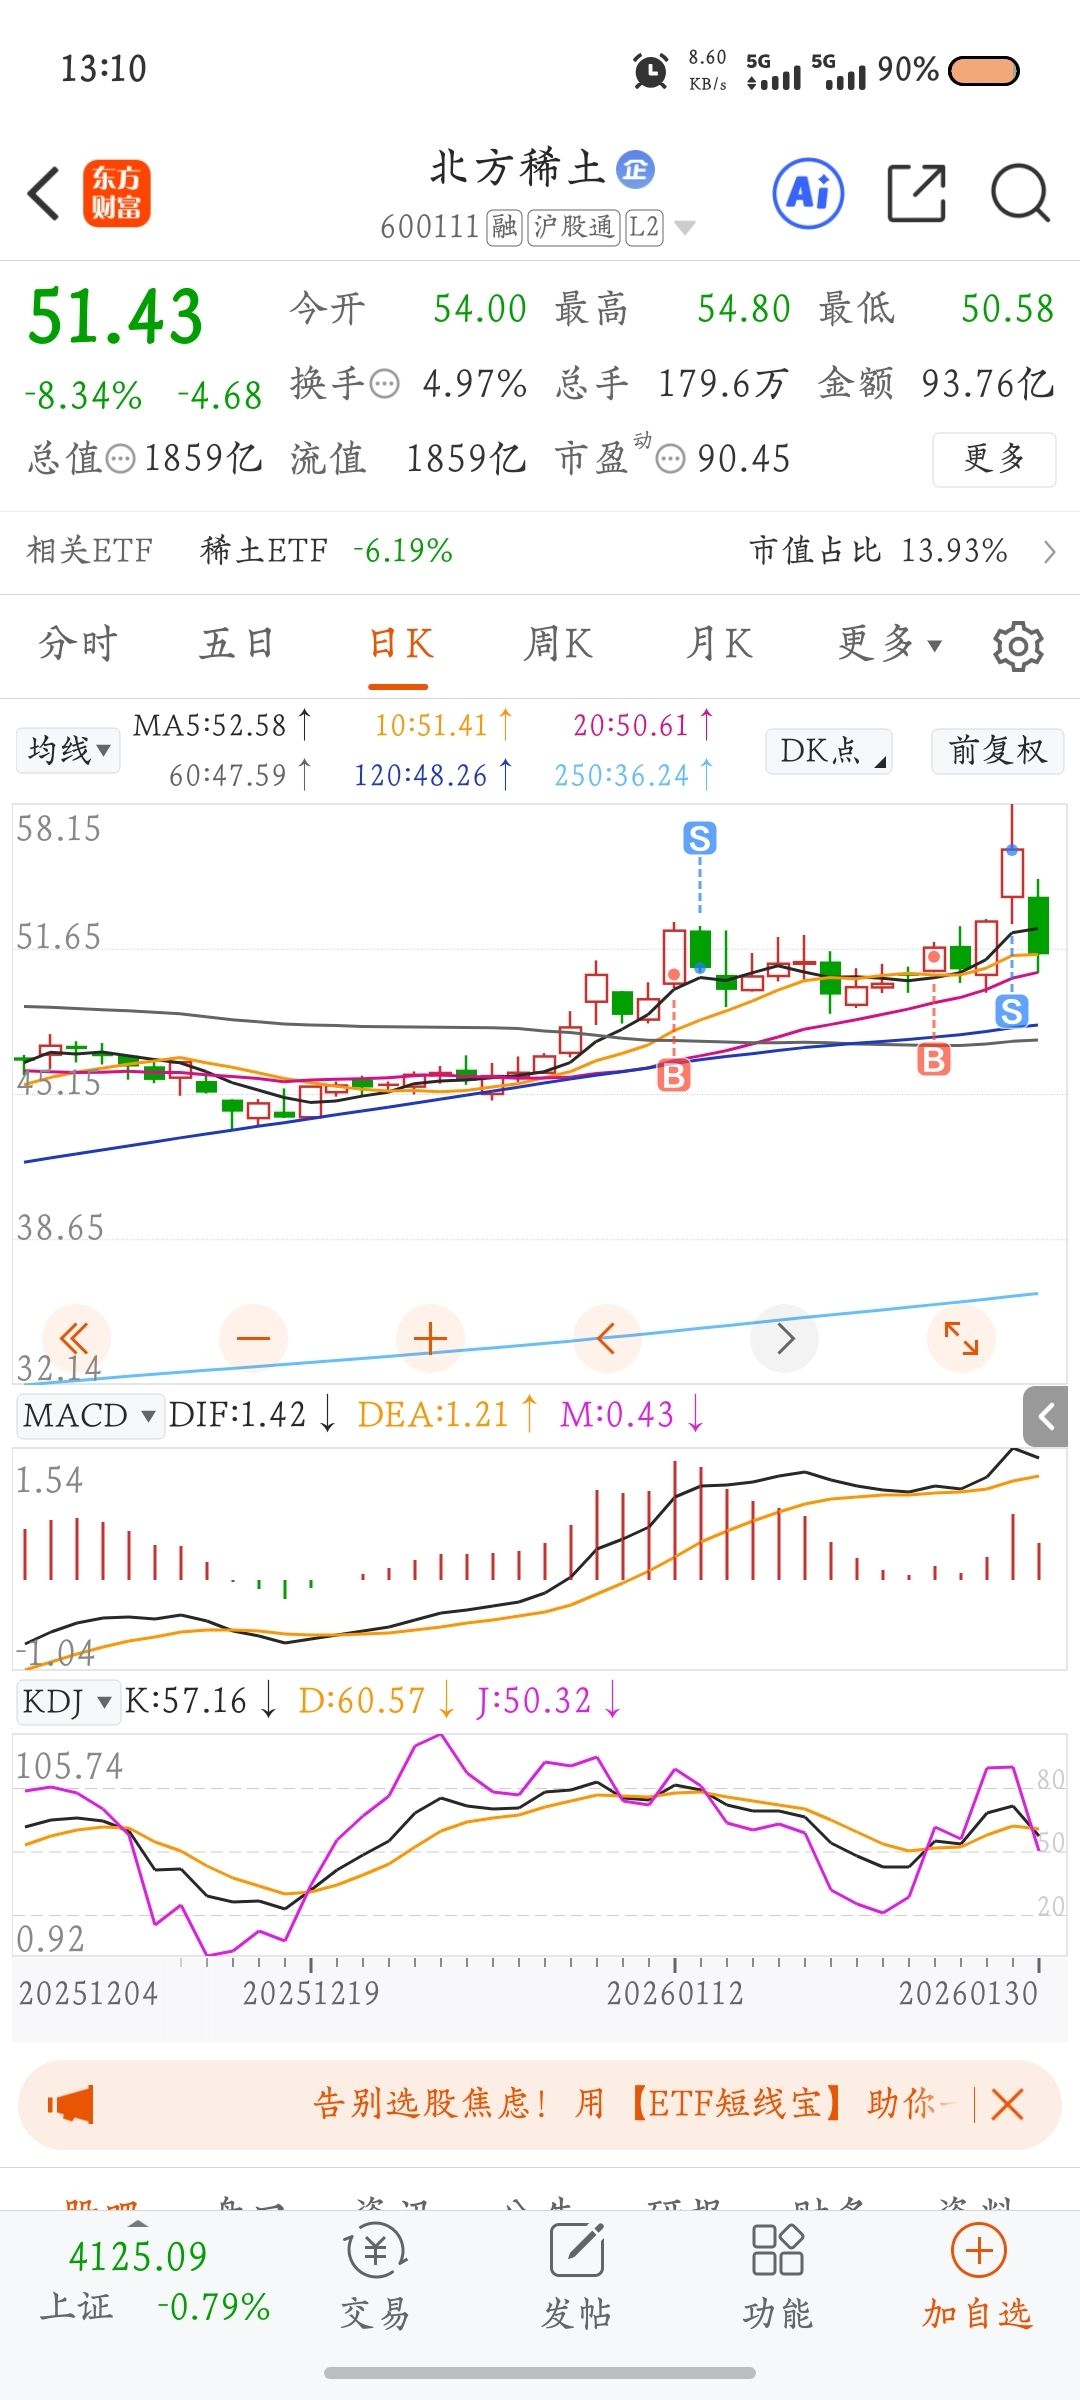Open 市值占比 details chevron
The image size is (1080, 2400).
pos(1049,551)
